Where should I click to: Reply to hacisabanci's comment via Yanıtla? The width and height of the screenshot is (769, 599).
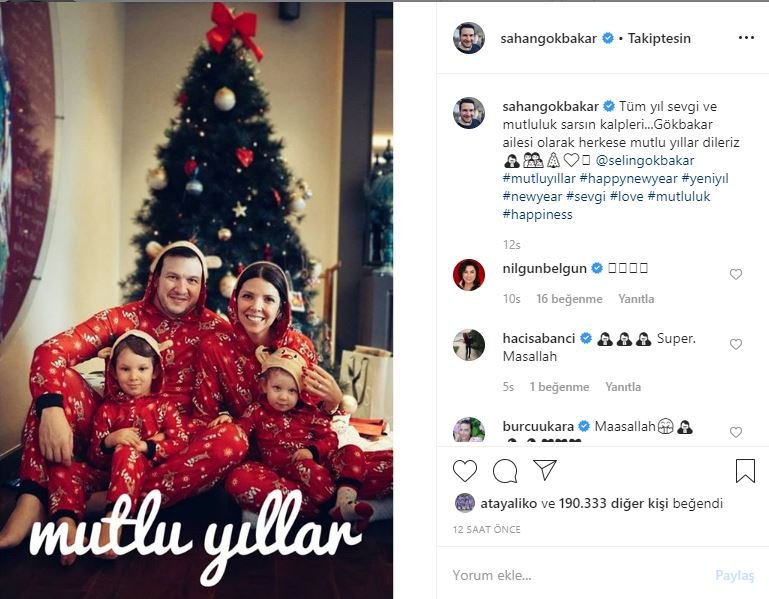(x=623, y=387)
